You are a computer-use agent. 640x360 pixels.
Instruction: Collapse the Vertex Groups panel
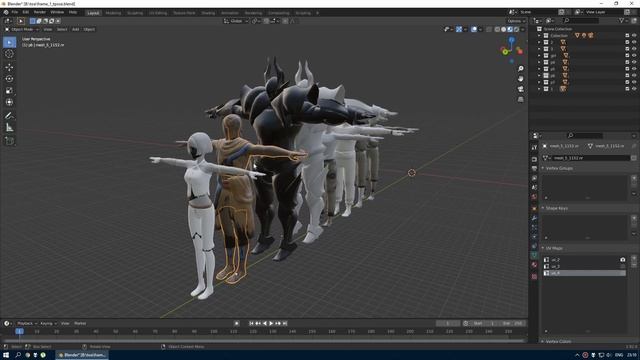coord(543,168)
